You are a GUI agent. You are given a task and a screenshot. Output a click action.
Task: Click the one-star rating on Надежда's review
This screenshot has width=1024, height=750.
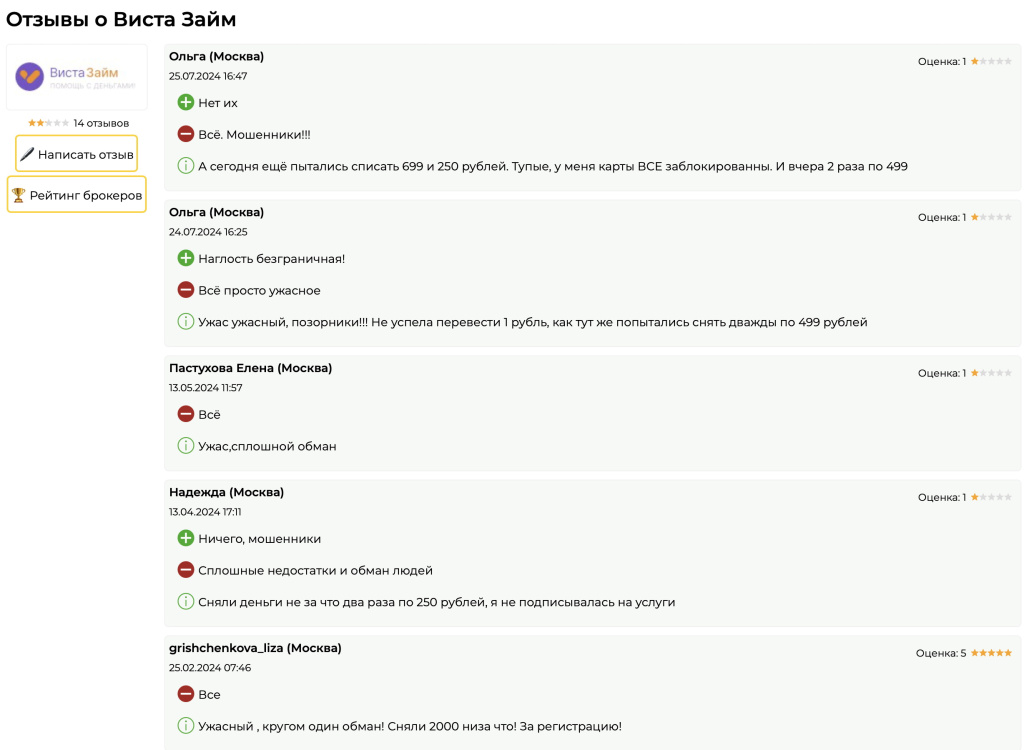[991, 497]
